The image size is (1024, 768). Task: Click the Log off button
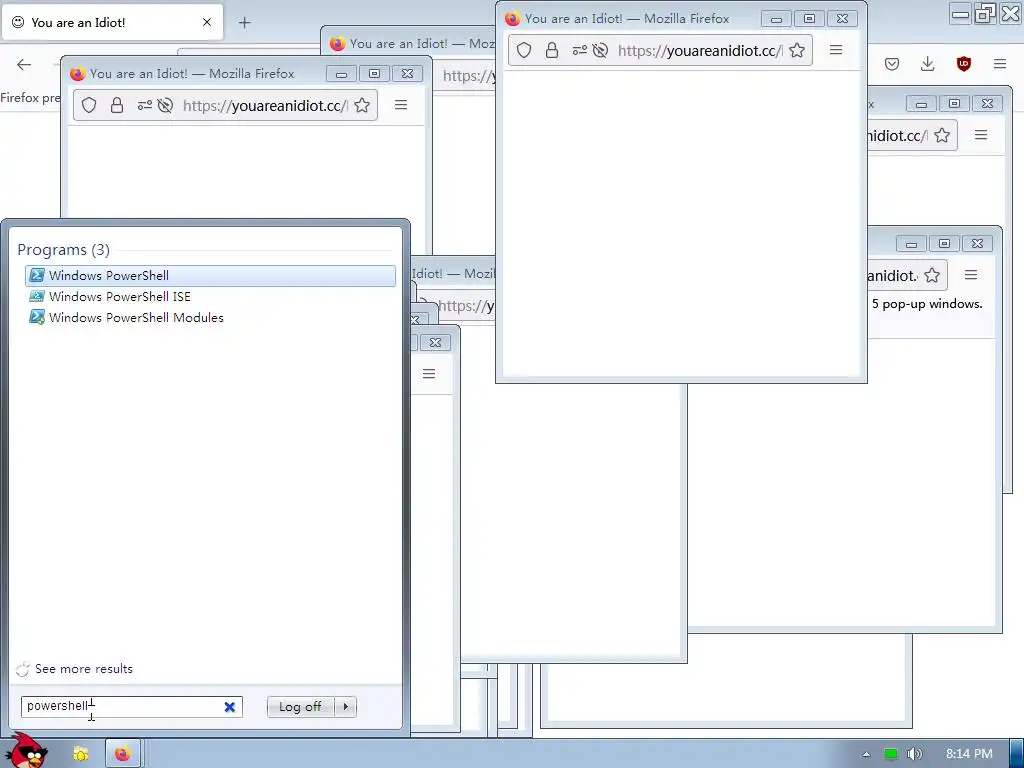(x=300, y=707)
